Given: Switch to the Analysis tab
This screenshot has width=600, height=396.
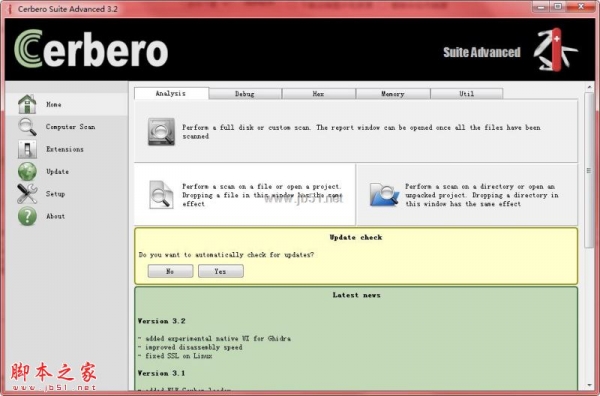Looking at the screenshot, I should [171, 93].
